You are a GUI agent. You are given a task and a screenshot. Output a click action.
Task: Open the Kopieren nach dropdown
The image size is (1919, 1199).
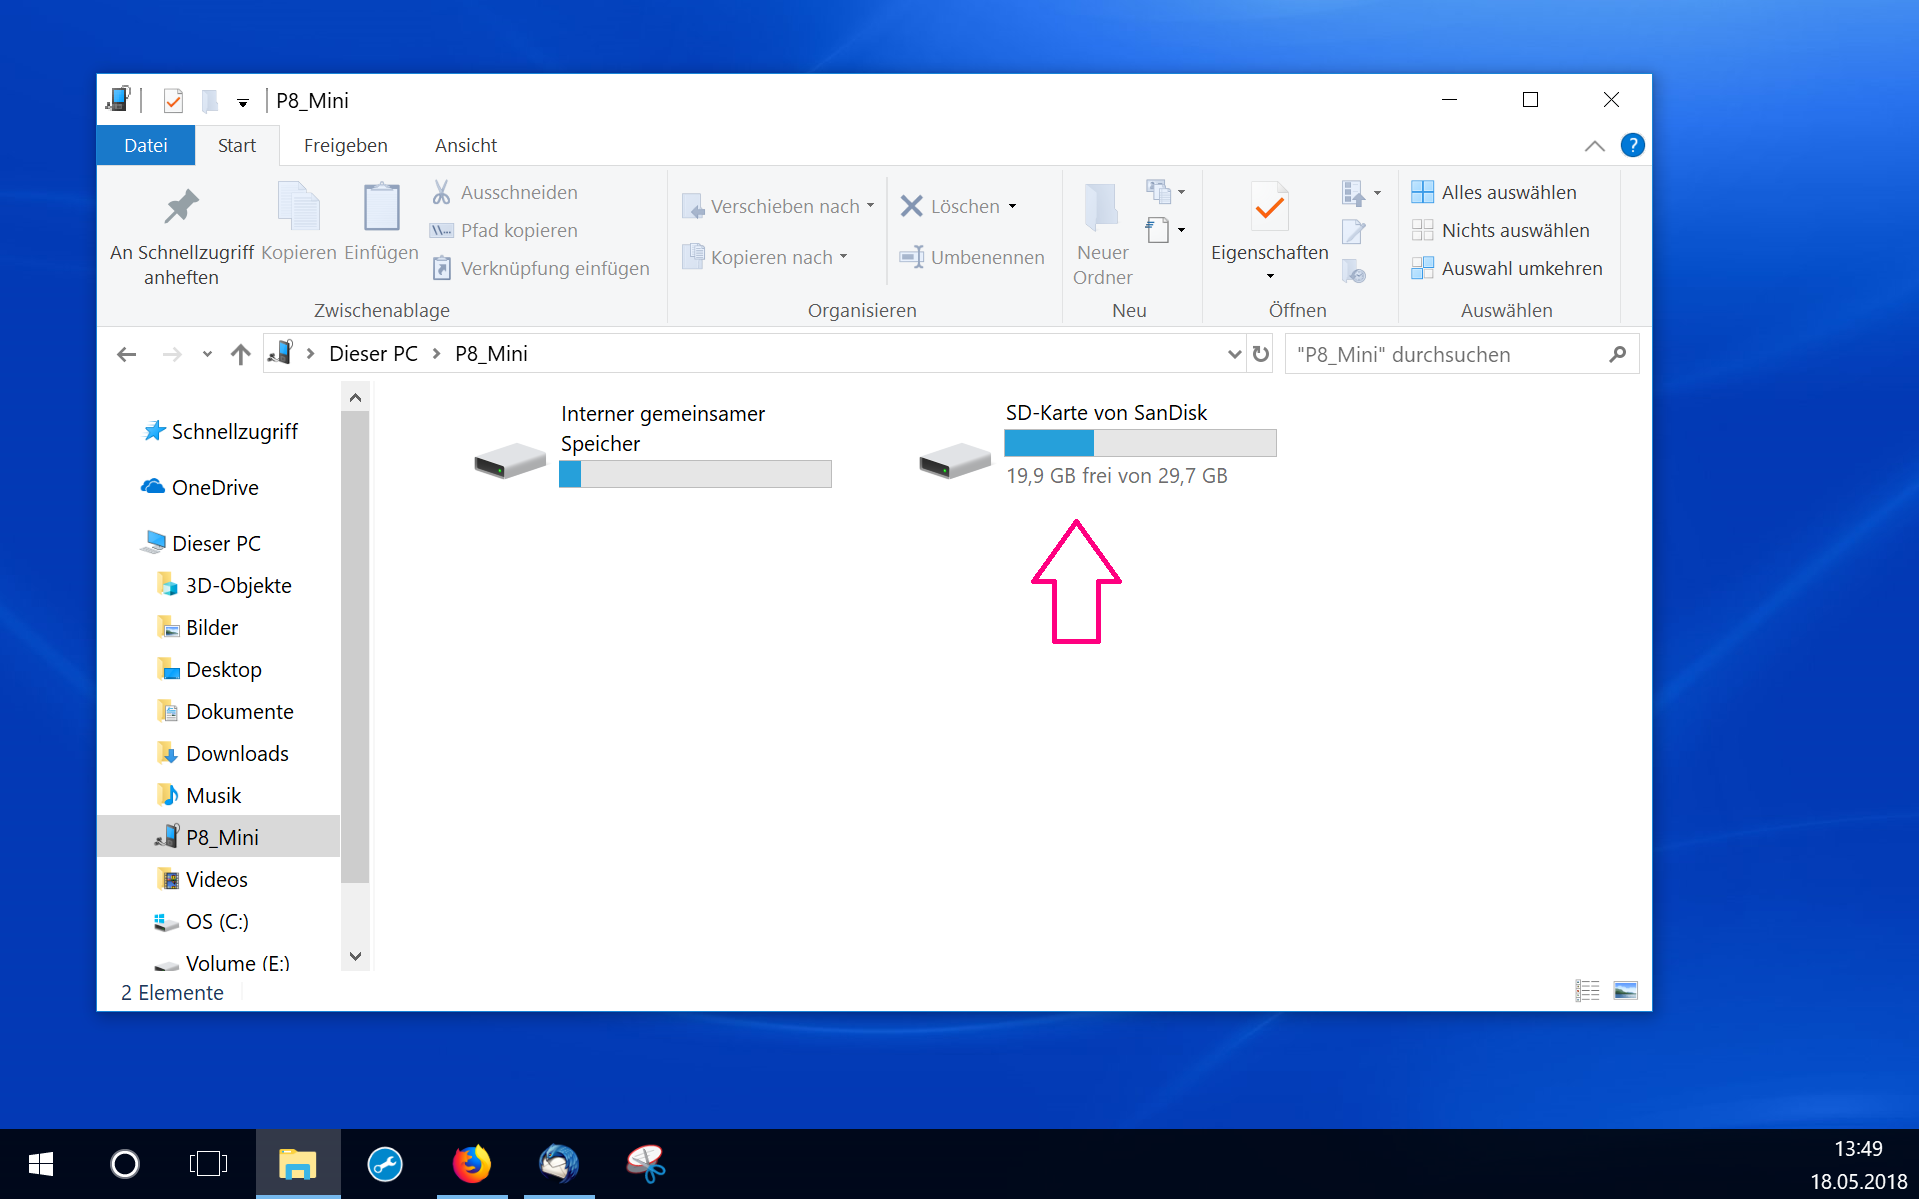(x=766, y=257)
